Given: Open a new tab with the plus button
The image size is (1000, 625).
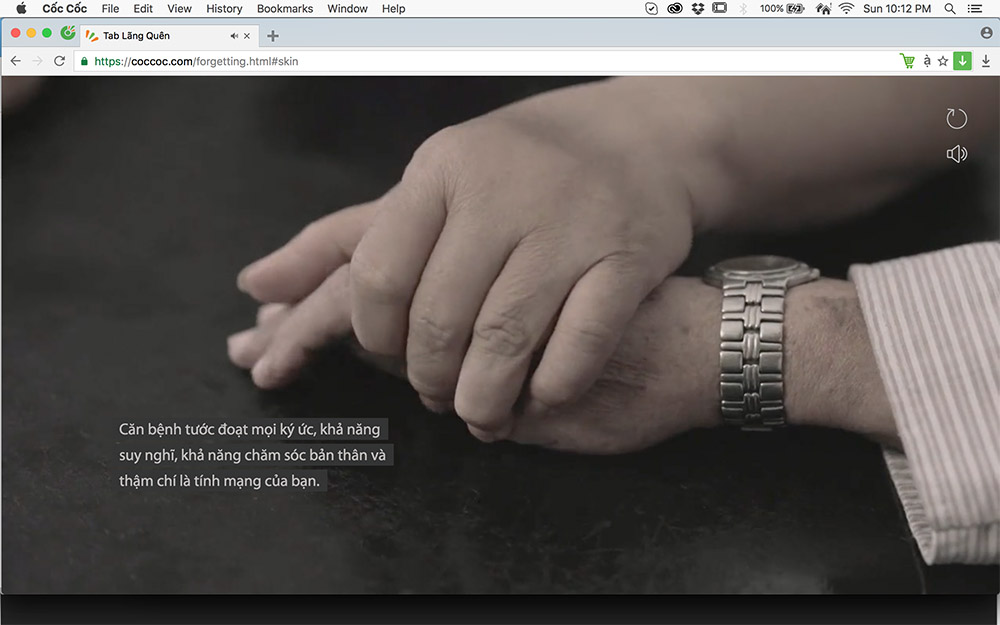Looking at the screenshot, I should pos(273,36).
